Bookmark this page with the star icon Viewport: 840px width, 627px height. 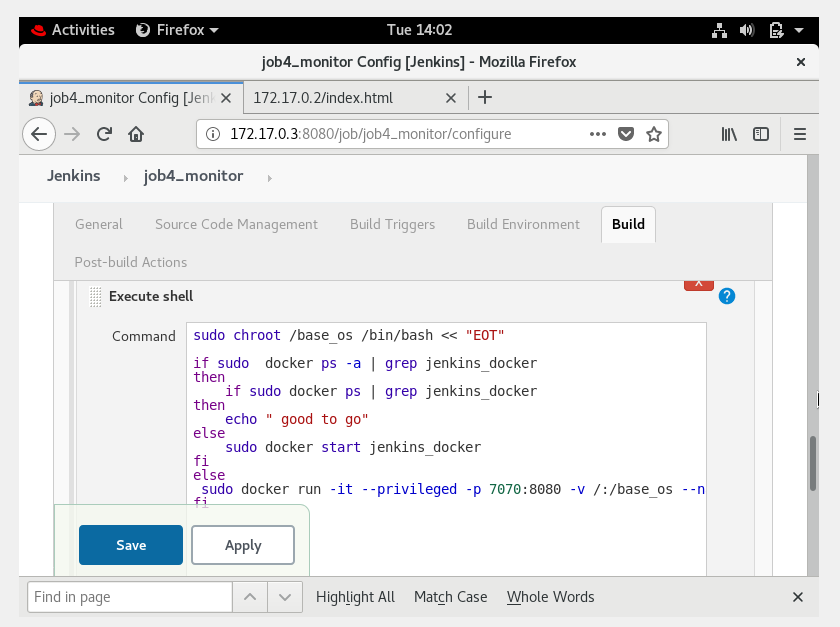pos(654,134)
